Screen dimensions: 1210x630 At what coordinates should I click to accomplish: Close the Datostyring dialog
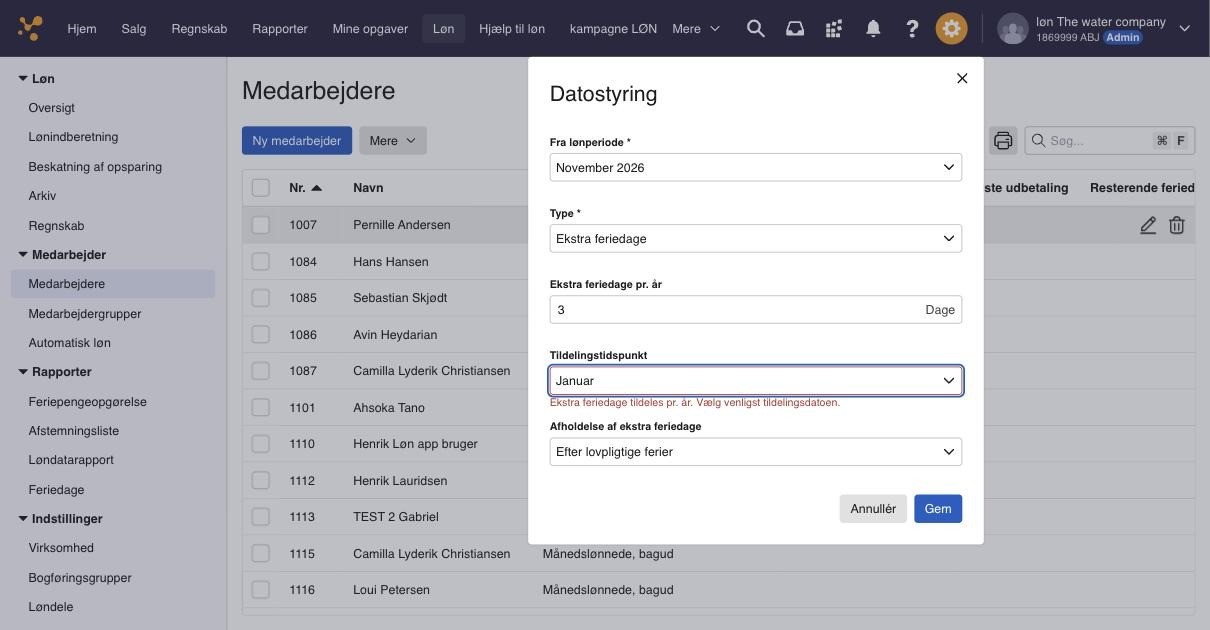962,78
